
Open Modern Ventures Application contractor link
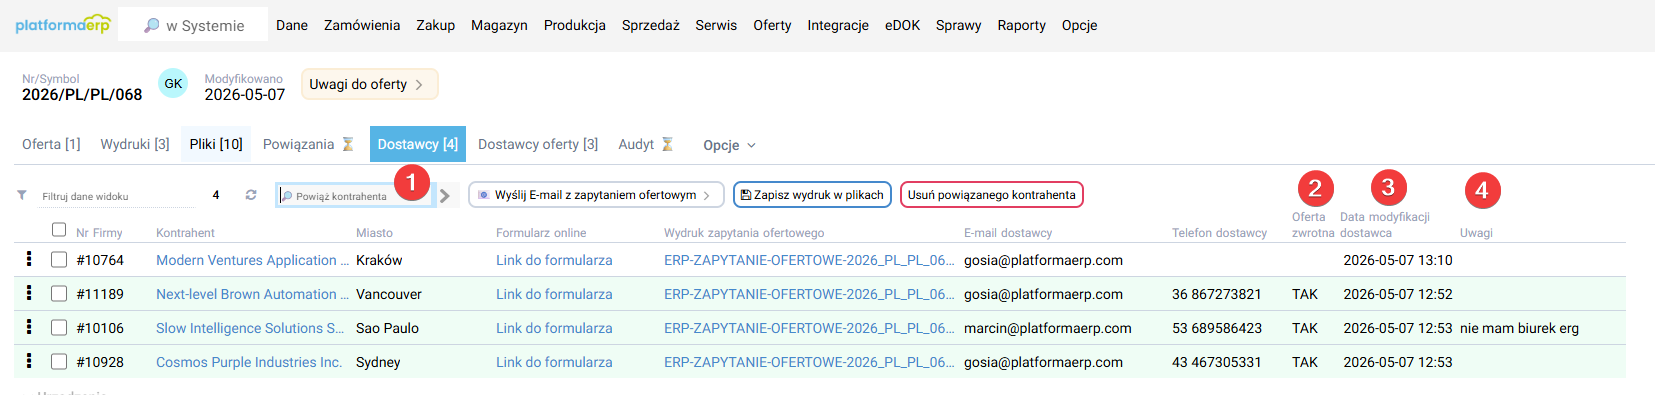(x=252, y=260)
